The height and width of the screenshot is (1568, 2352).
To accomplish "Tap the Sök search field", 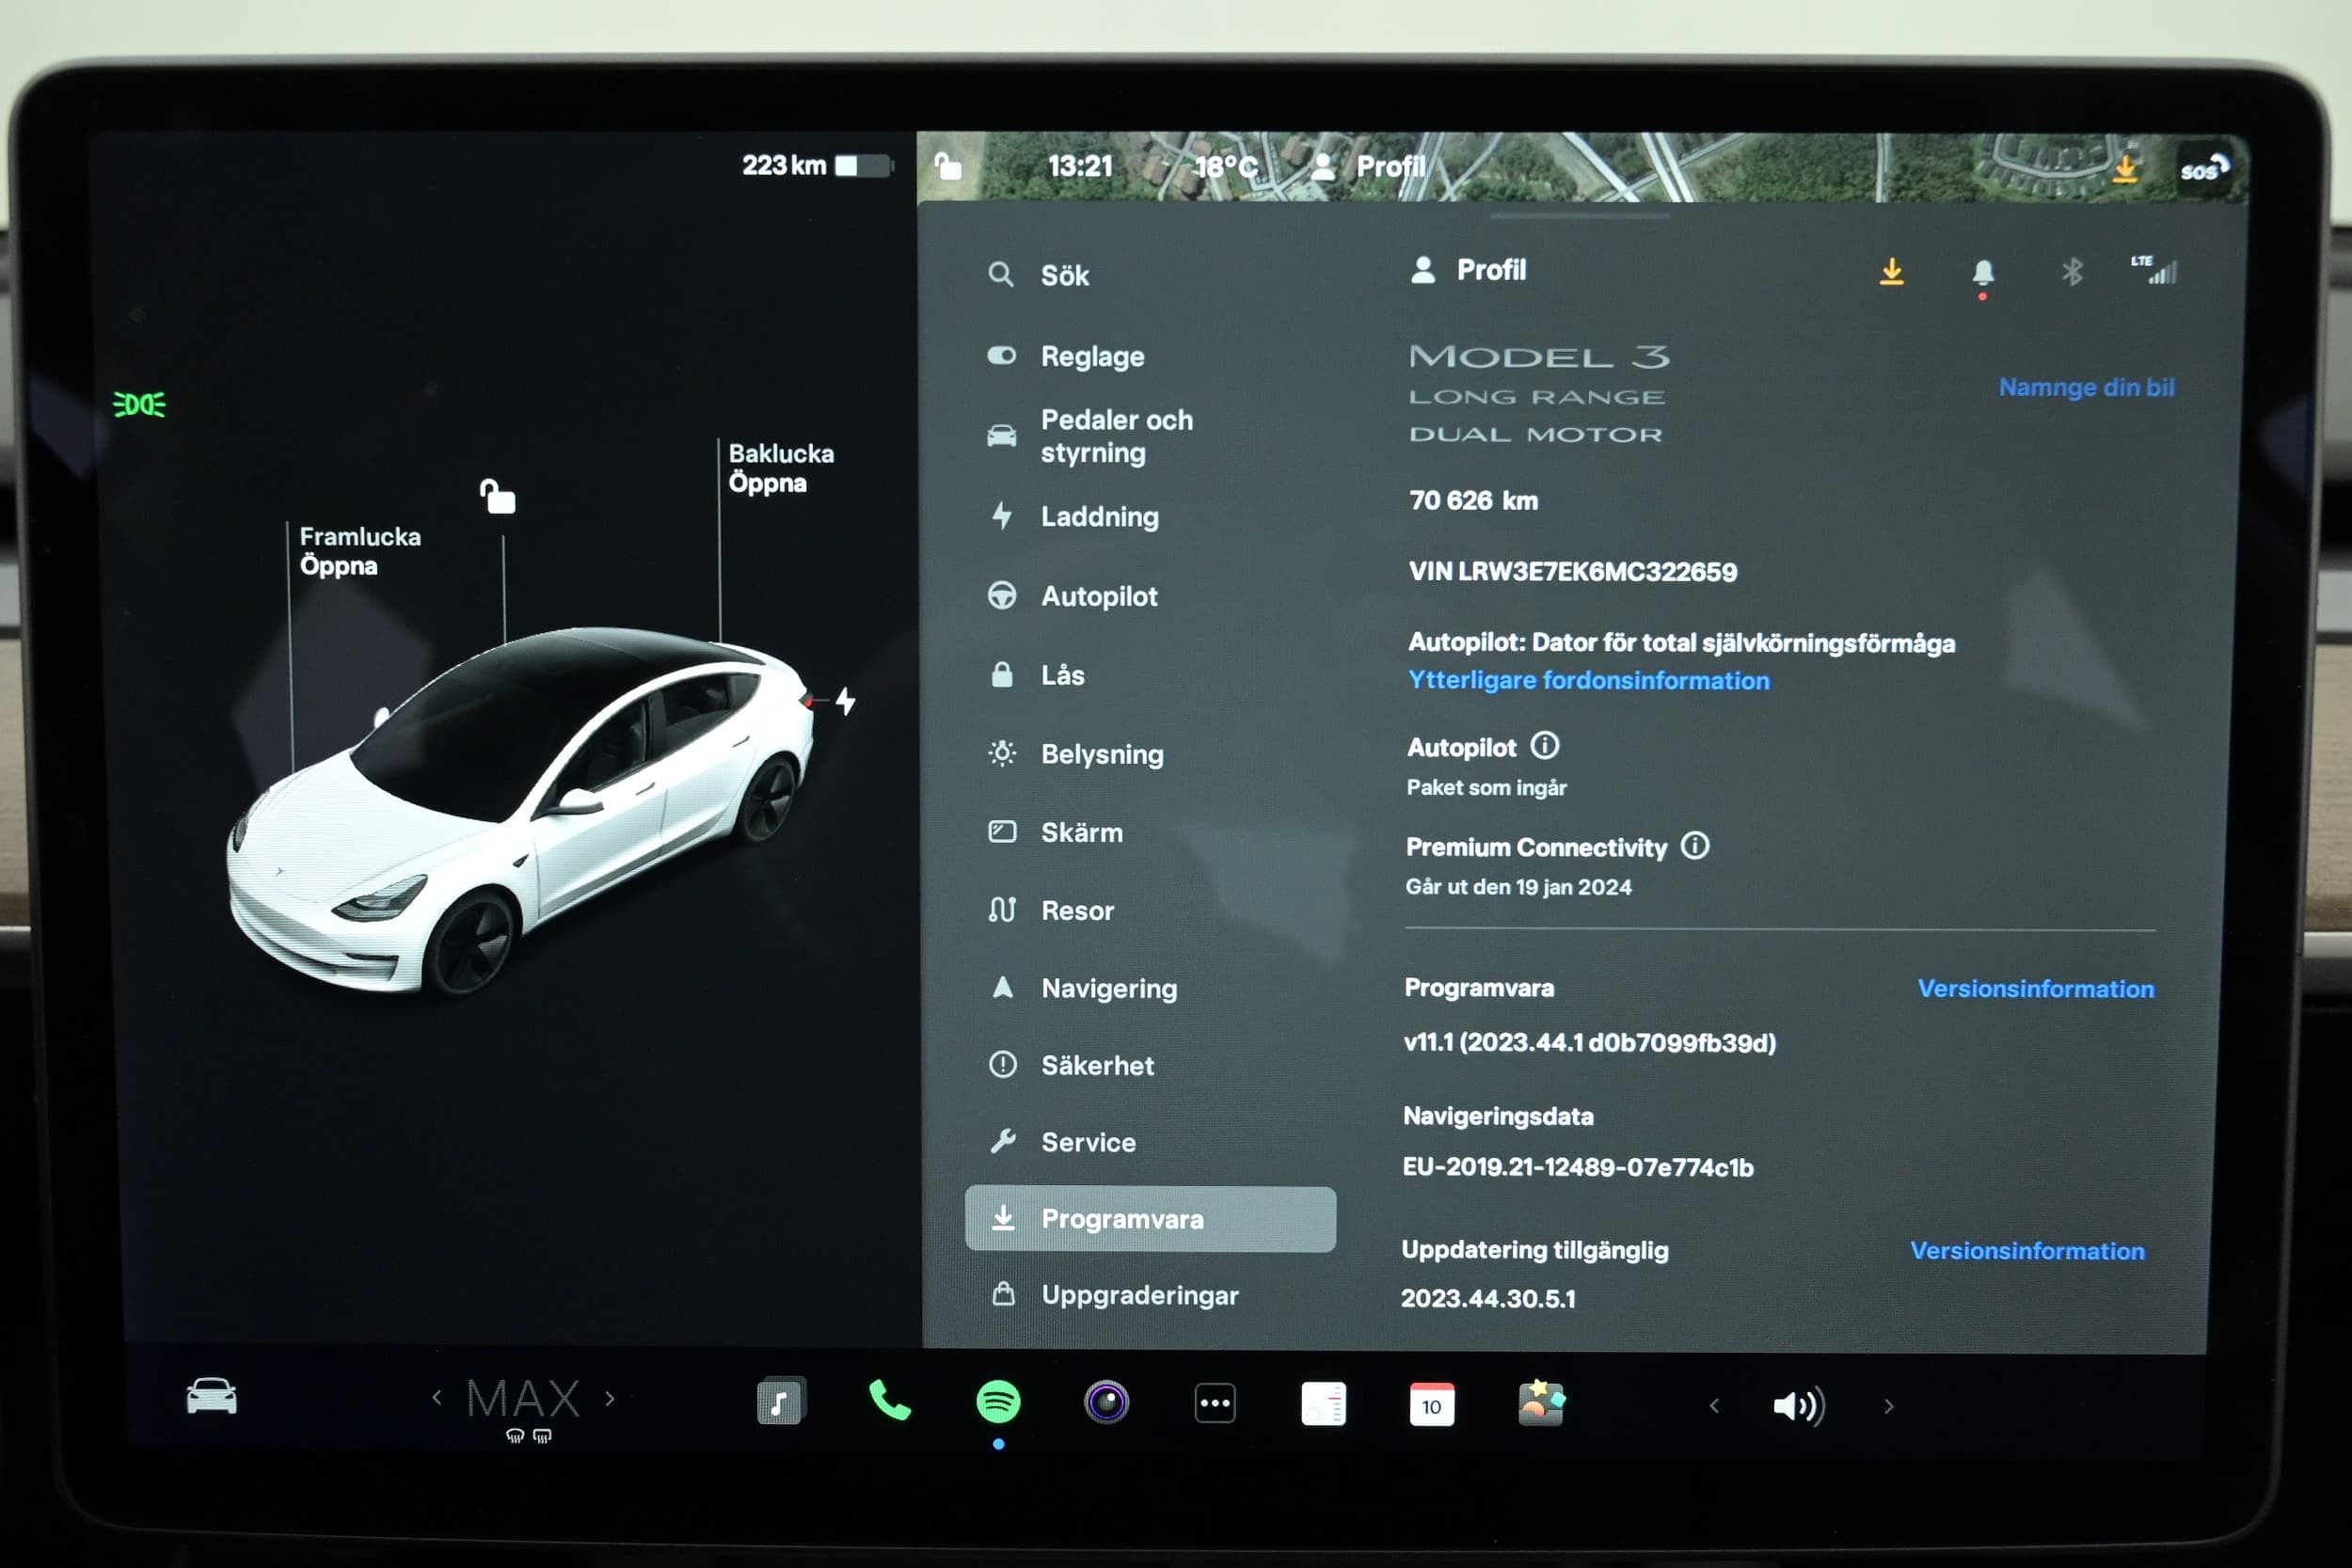I will (1064, 276).
